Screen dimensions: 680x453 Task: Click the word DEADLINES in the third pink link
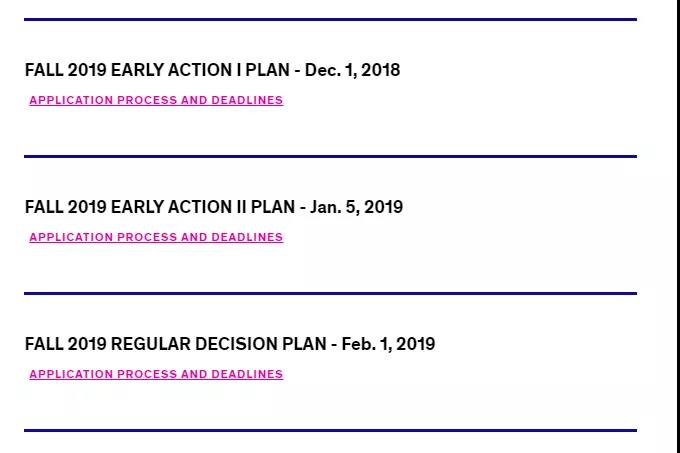247,374
